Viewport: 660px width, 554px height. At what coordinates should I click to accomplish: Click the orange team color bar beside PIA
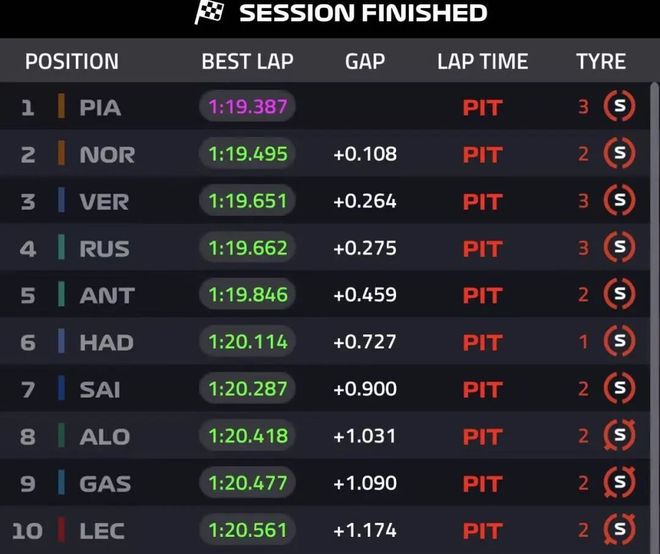[x=61, y=107]
